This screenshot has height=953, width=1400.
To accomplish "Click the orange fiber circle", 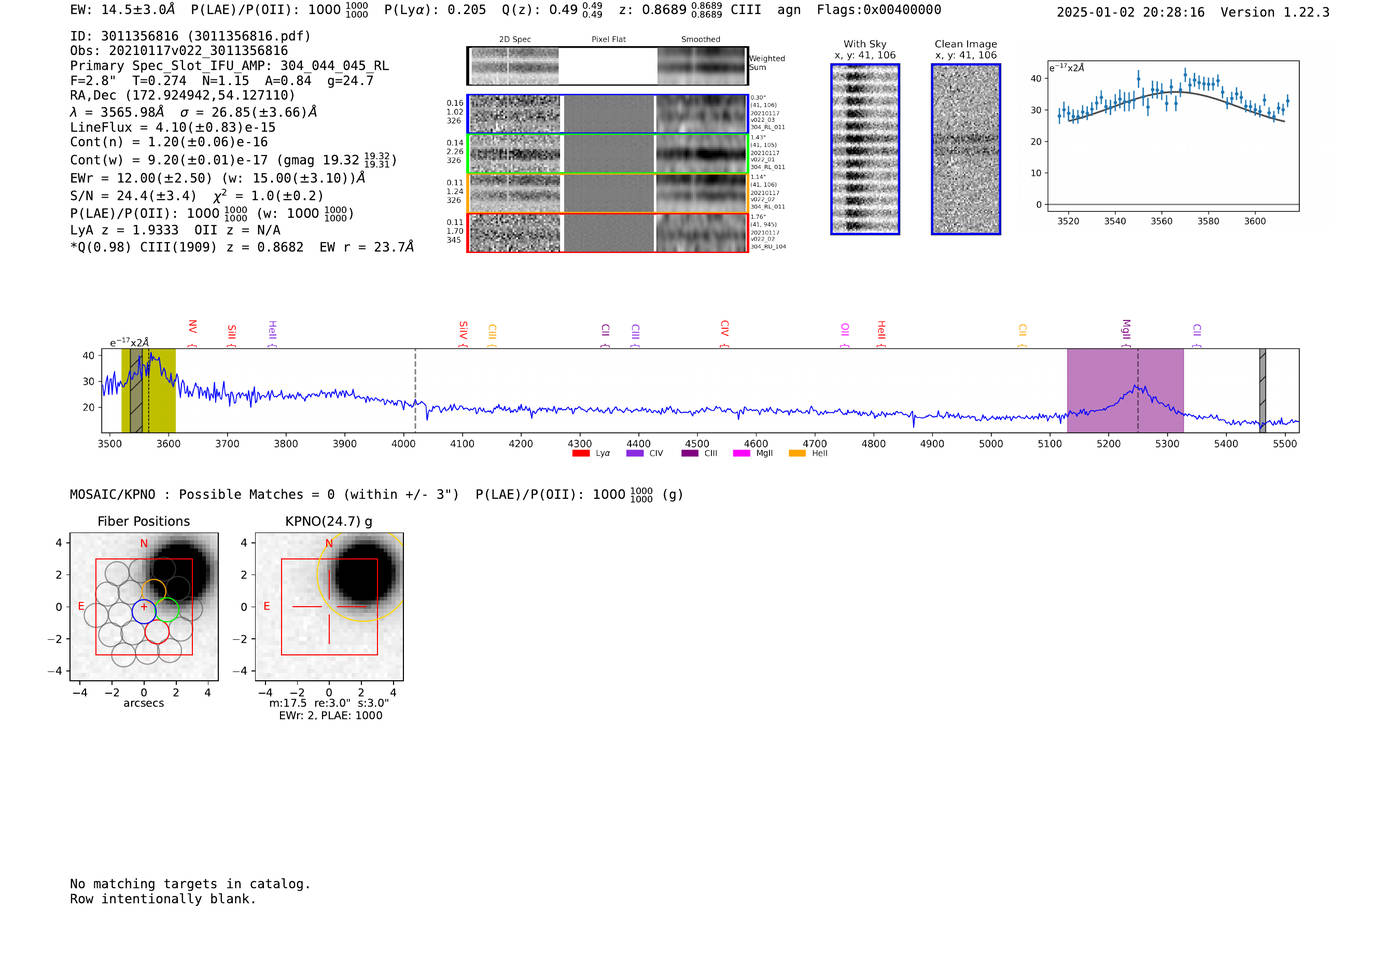I will click(x=153, y=591).
